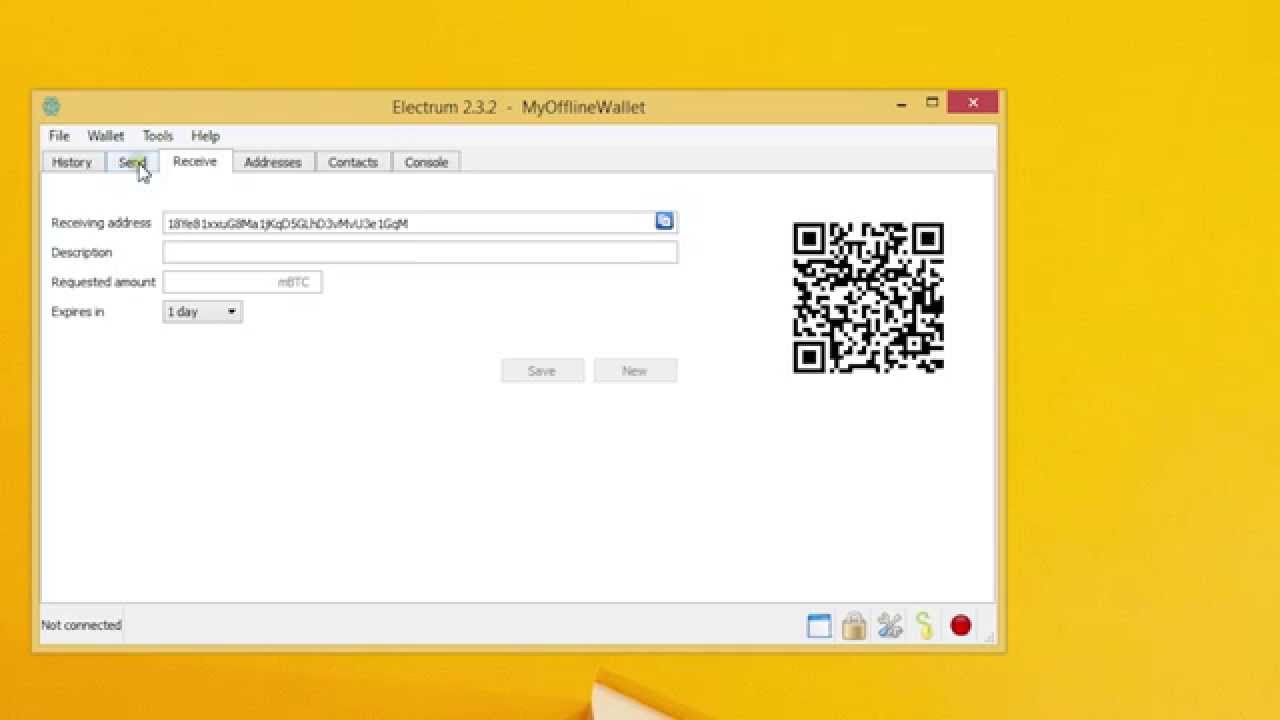Click the window resize grip corner
Image resolution: width=1280 pixels, height=720 pixels.
(989, 636)
